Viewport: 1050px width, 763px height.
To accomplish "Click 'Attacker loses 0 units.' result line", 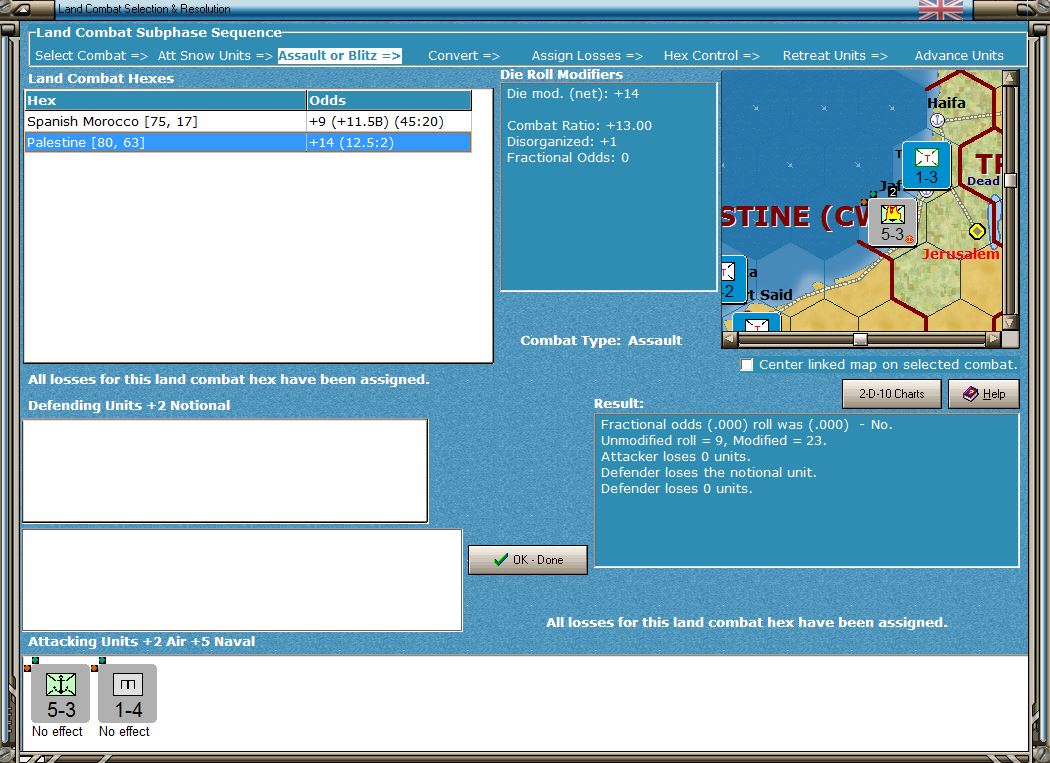I will 676,456.
